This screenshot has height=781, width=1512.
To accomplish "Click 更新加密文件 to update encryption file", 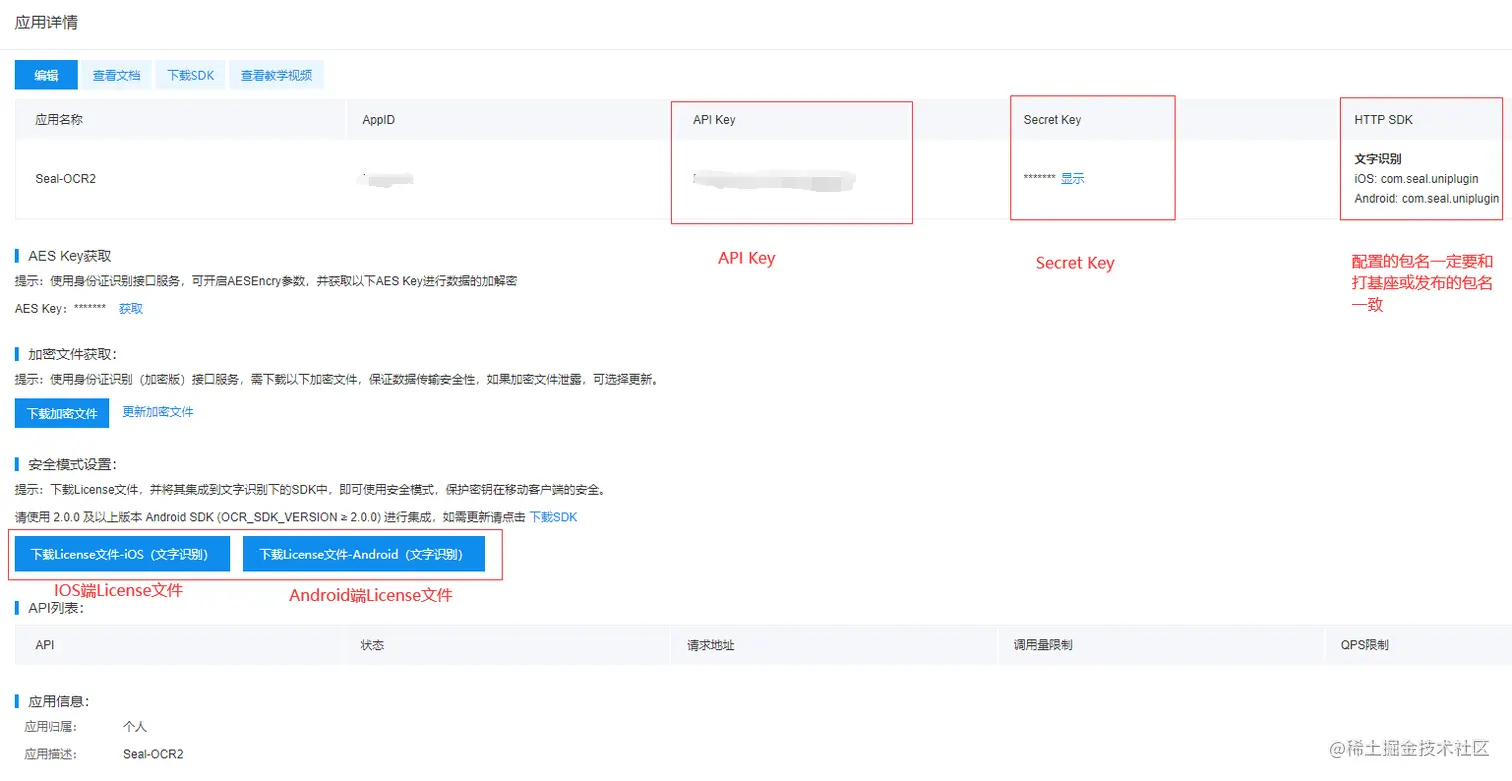I will click(158, 412).
